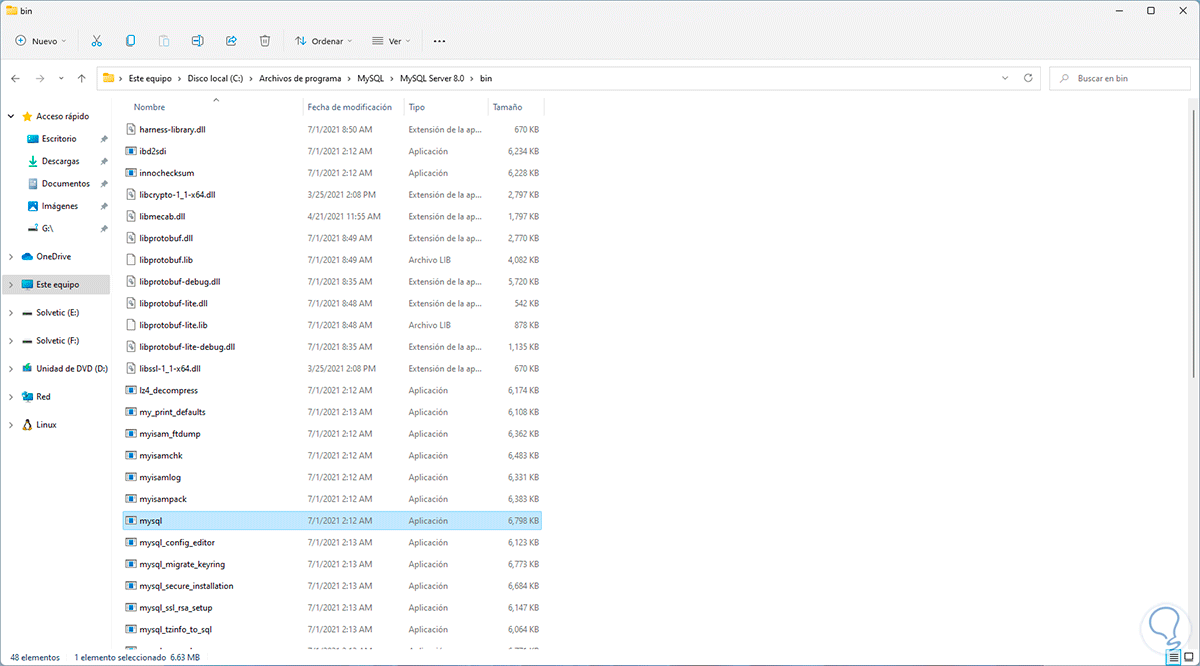Viewport: 1200px width, 666px height.
Task: Click Este equipo in the address path
Action: (150, 78)
